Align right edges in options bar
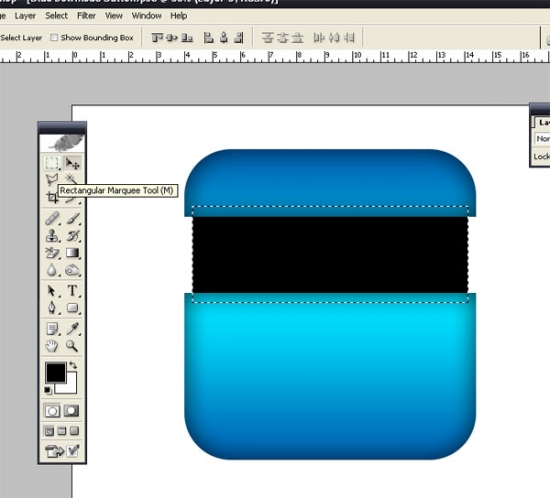 point(239,38)
